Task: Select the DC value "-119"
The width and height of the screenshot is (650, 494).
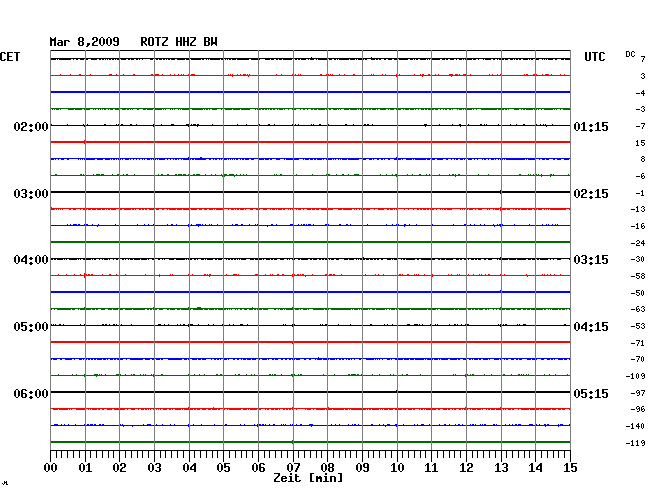Action: (635, 443)
